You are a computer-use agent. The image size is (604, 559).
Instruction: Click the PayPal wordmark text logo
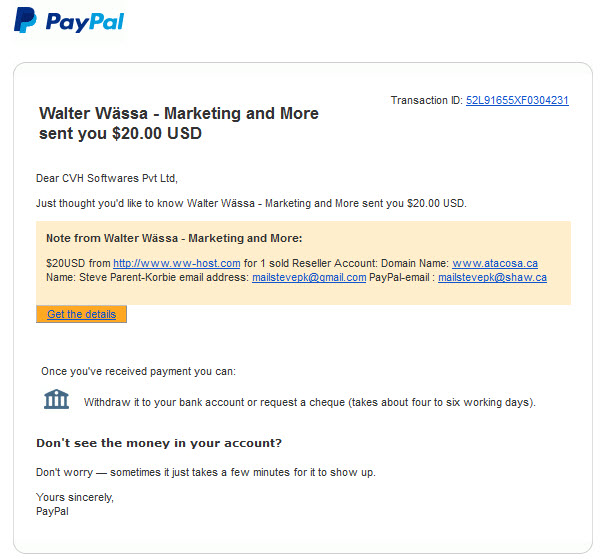coord(85,22)
